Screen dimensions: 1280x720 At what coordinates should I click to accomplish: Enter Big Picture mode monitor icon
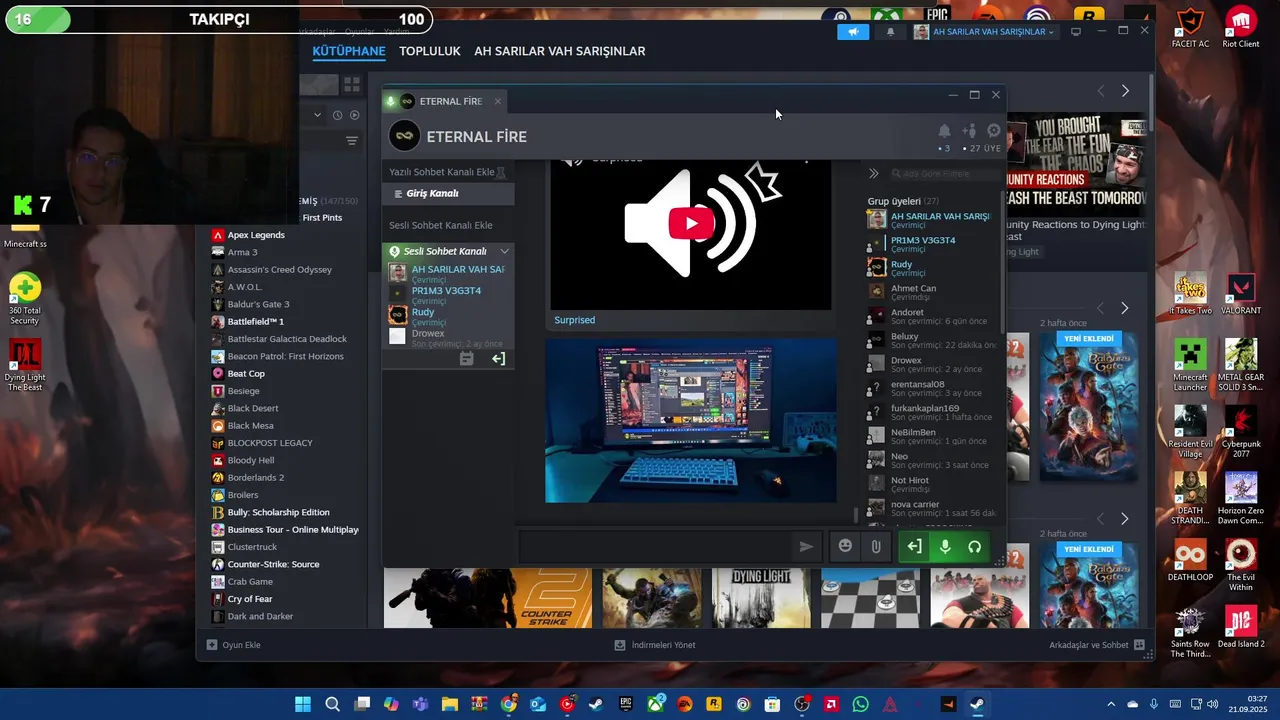(1076, 32)
